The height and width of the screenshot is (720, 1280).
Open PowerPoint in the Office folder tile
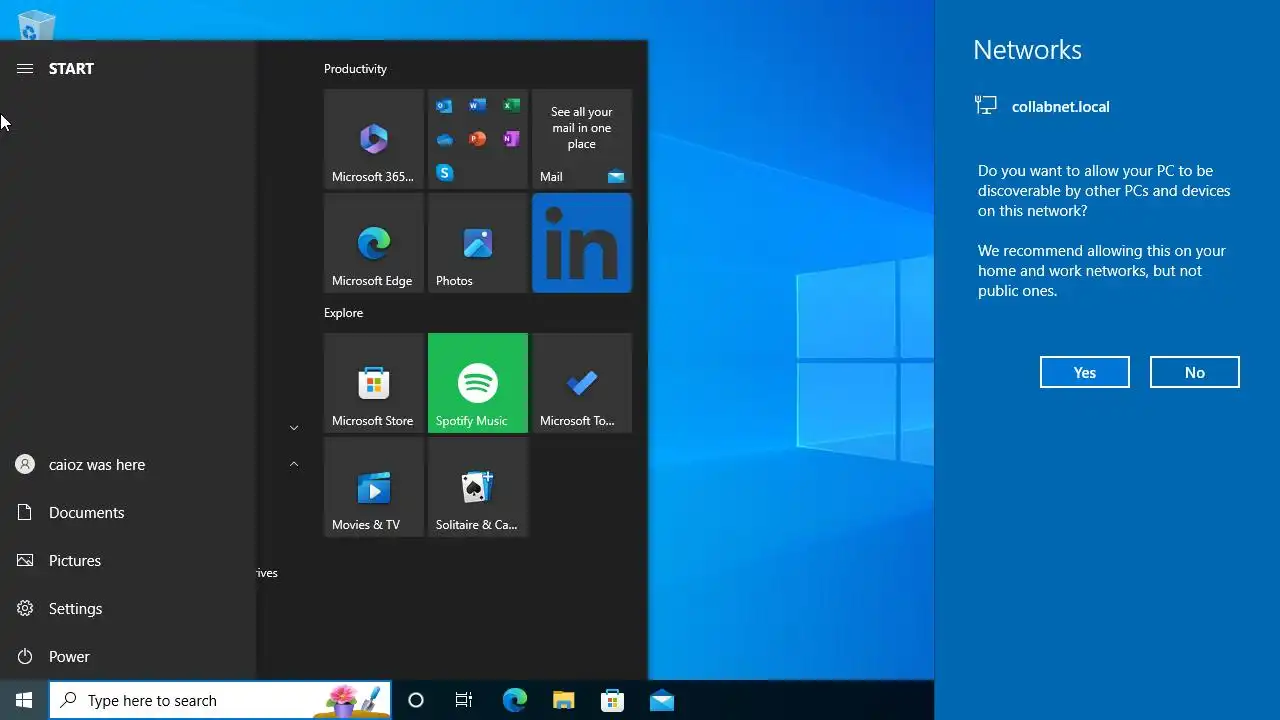(x=478, y=139)
